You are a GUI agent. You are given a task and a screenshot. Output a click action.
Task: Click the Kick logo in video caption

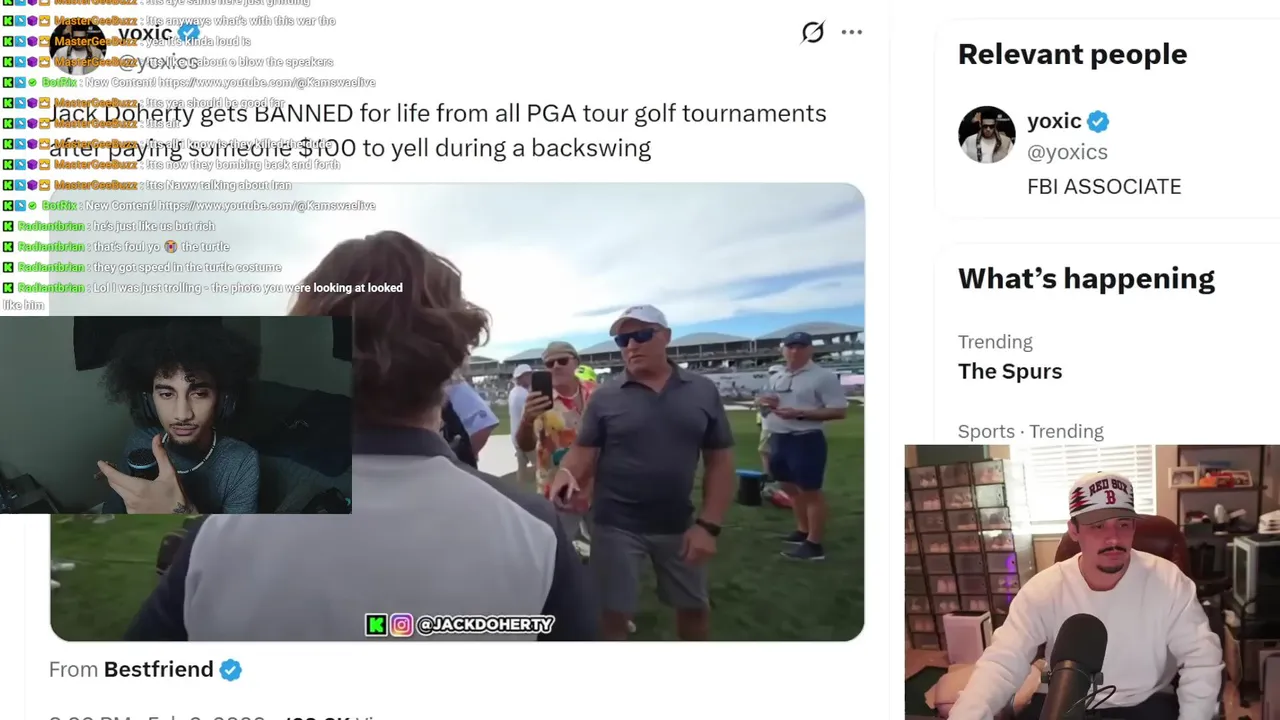(x=376, y=625)
